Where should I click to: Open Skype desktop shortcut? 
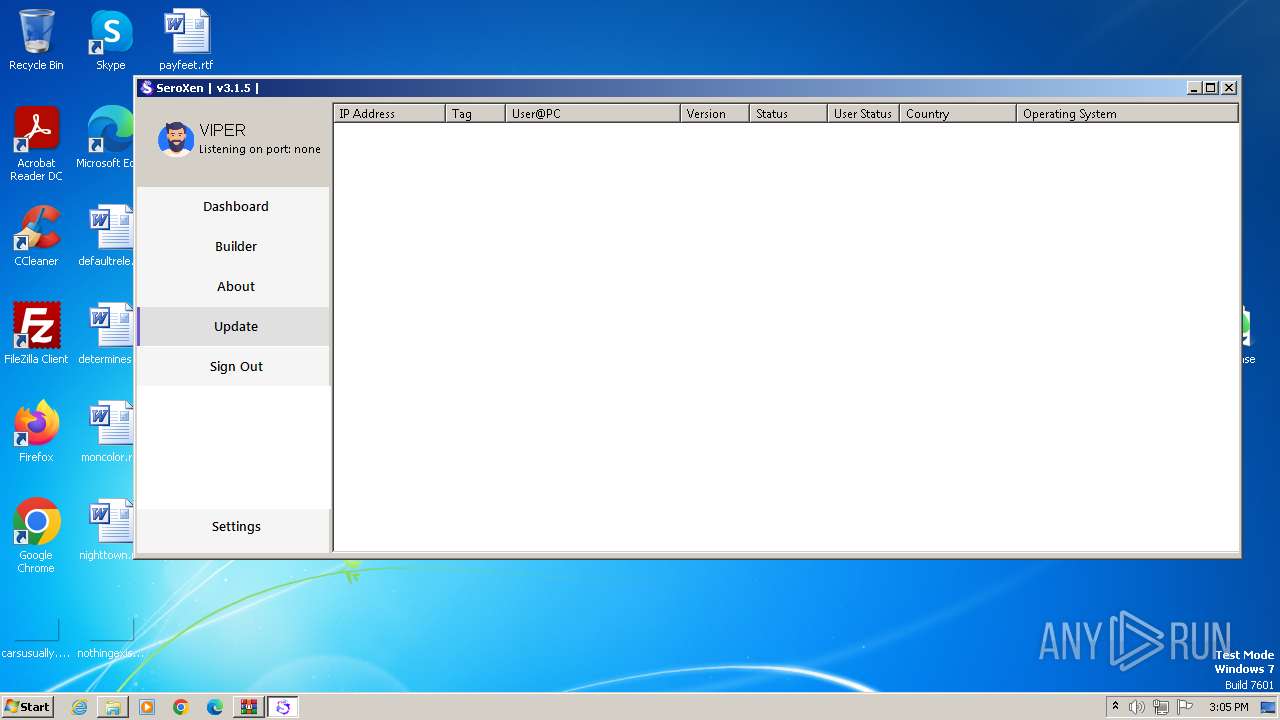pyautogui.click(x=111, y=40)
